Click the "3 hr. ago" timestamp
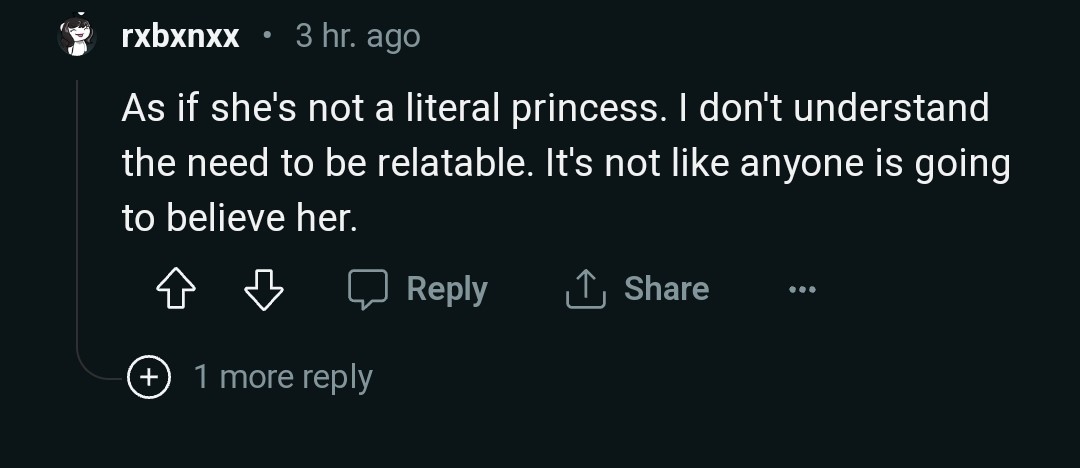 (x=358, y=37)
